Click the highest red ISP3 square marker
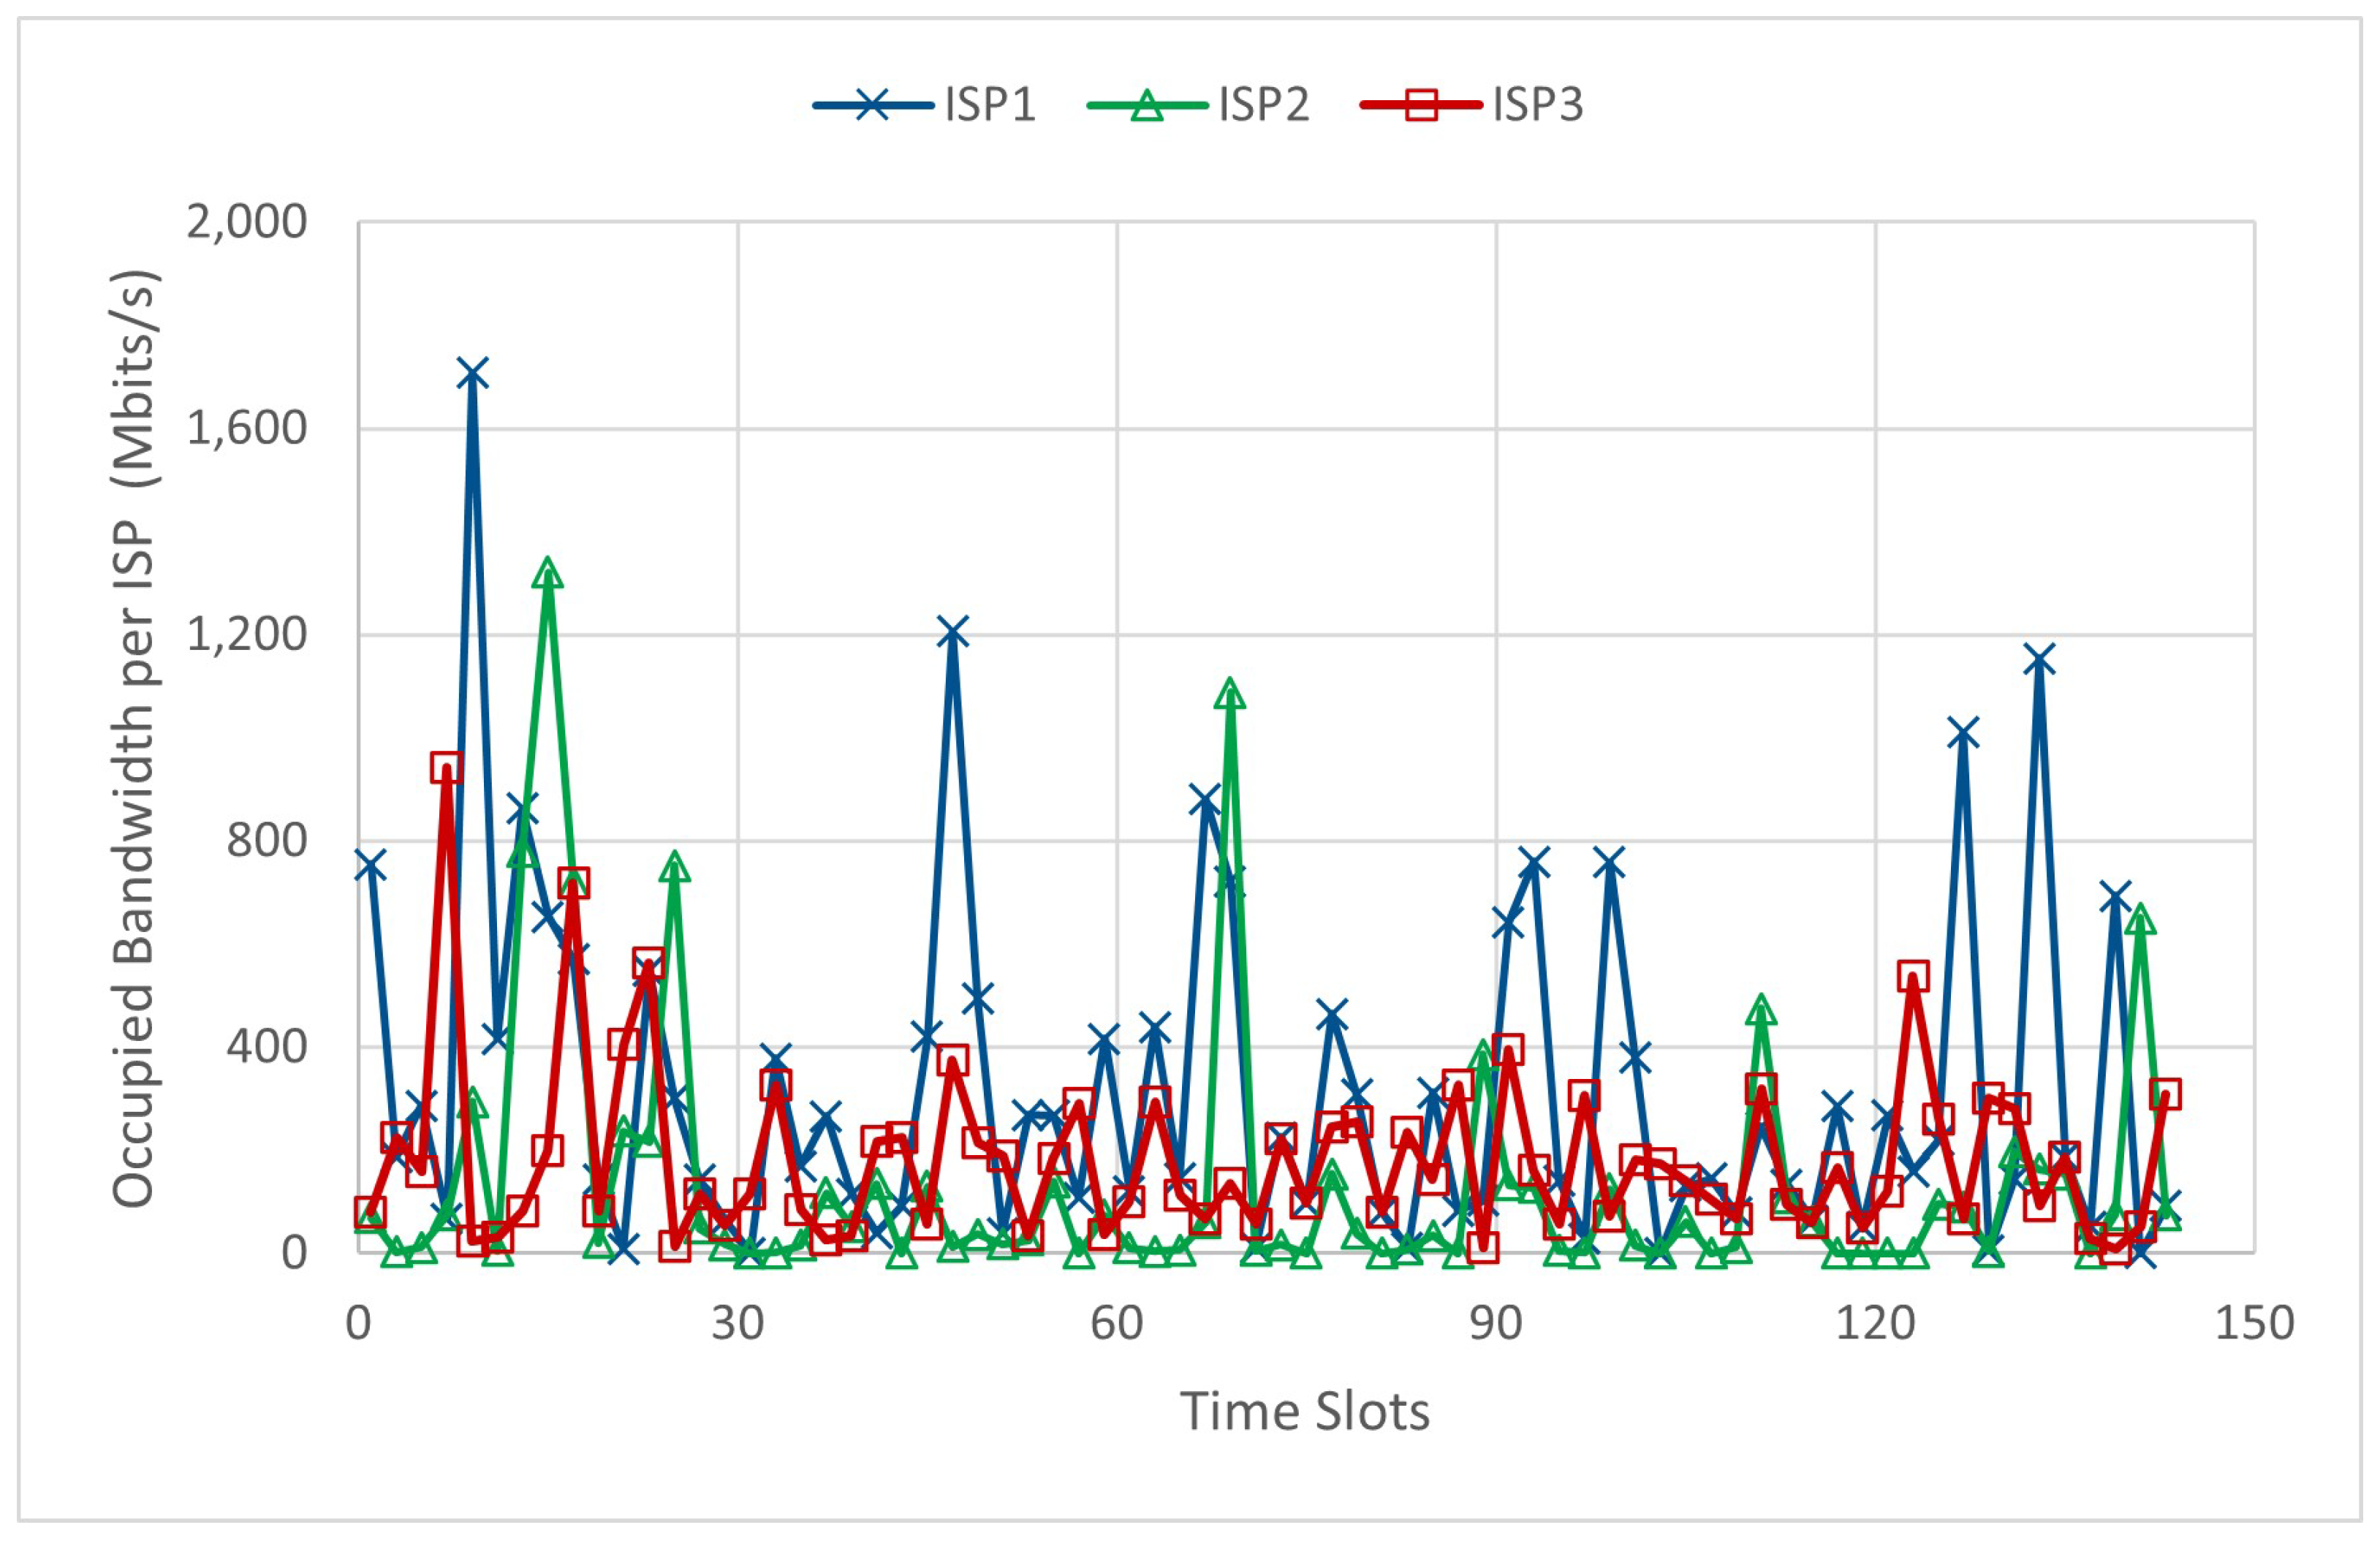This screenshot has width=2380, height=1541. (x=446, y=768)
